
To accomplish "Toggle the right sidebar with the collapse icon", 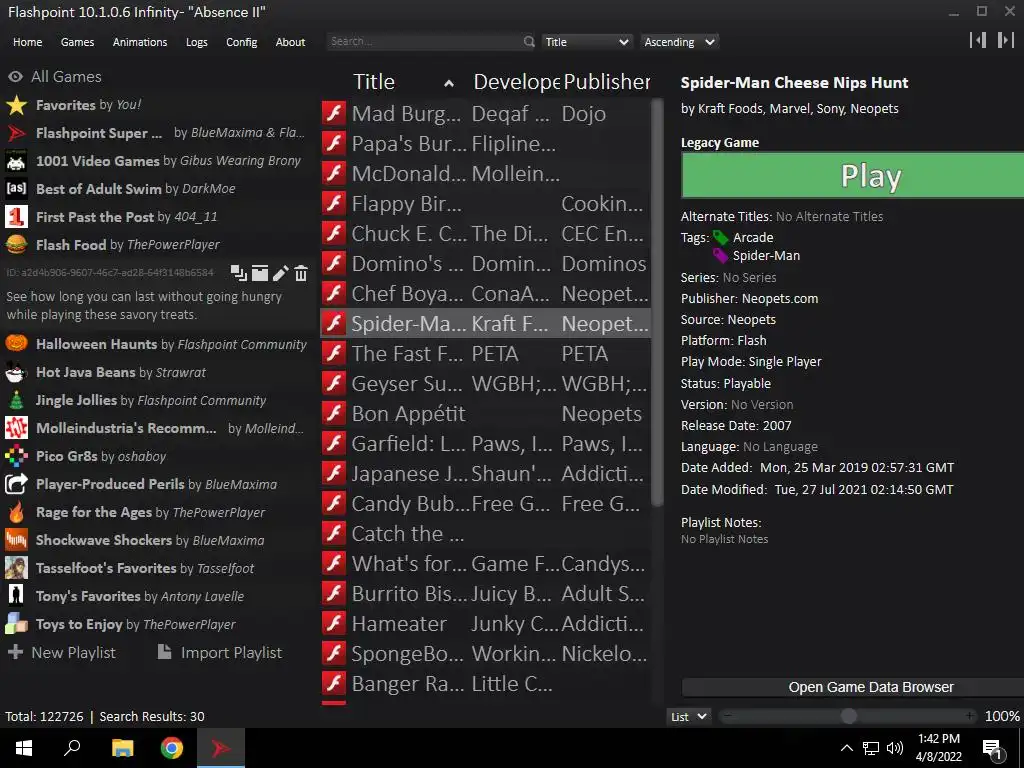I will point(1006,40).
